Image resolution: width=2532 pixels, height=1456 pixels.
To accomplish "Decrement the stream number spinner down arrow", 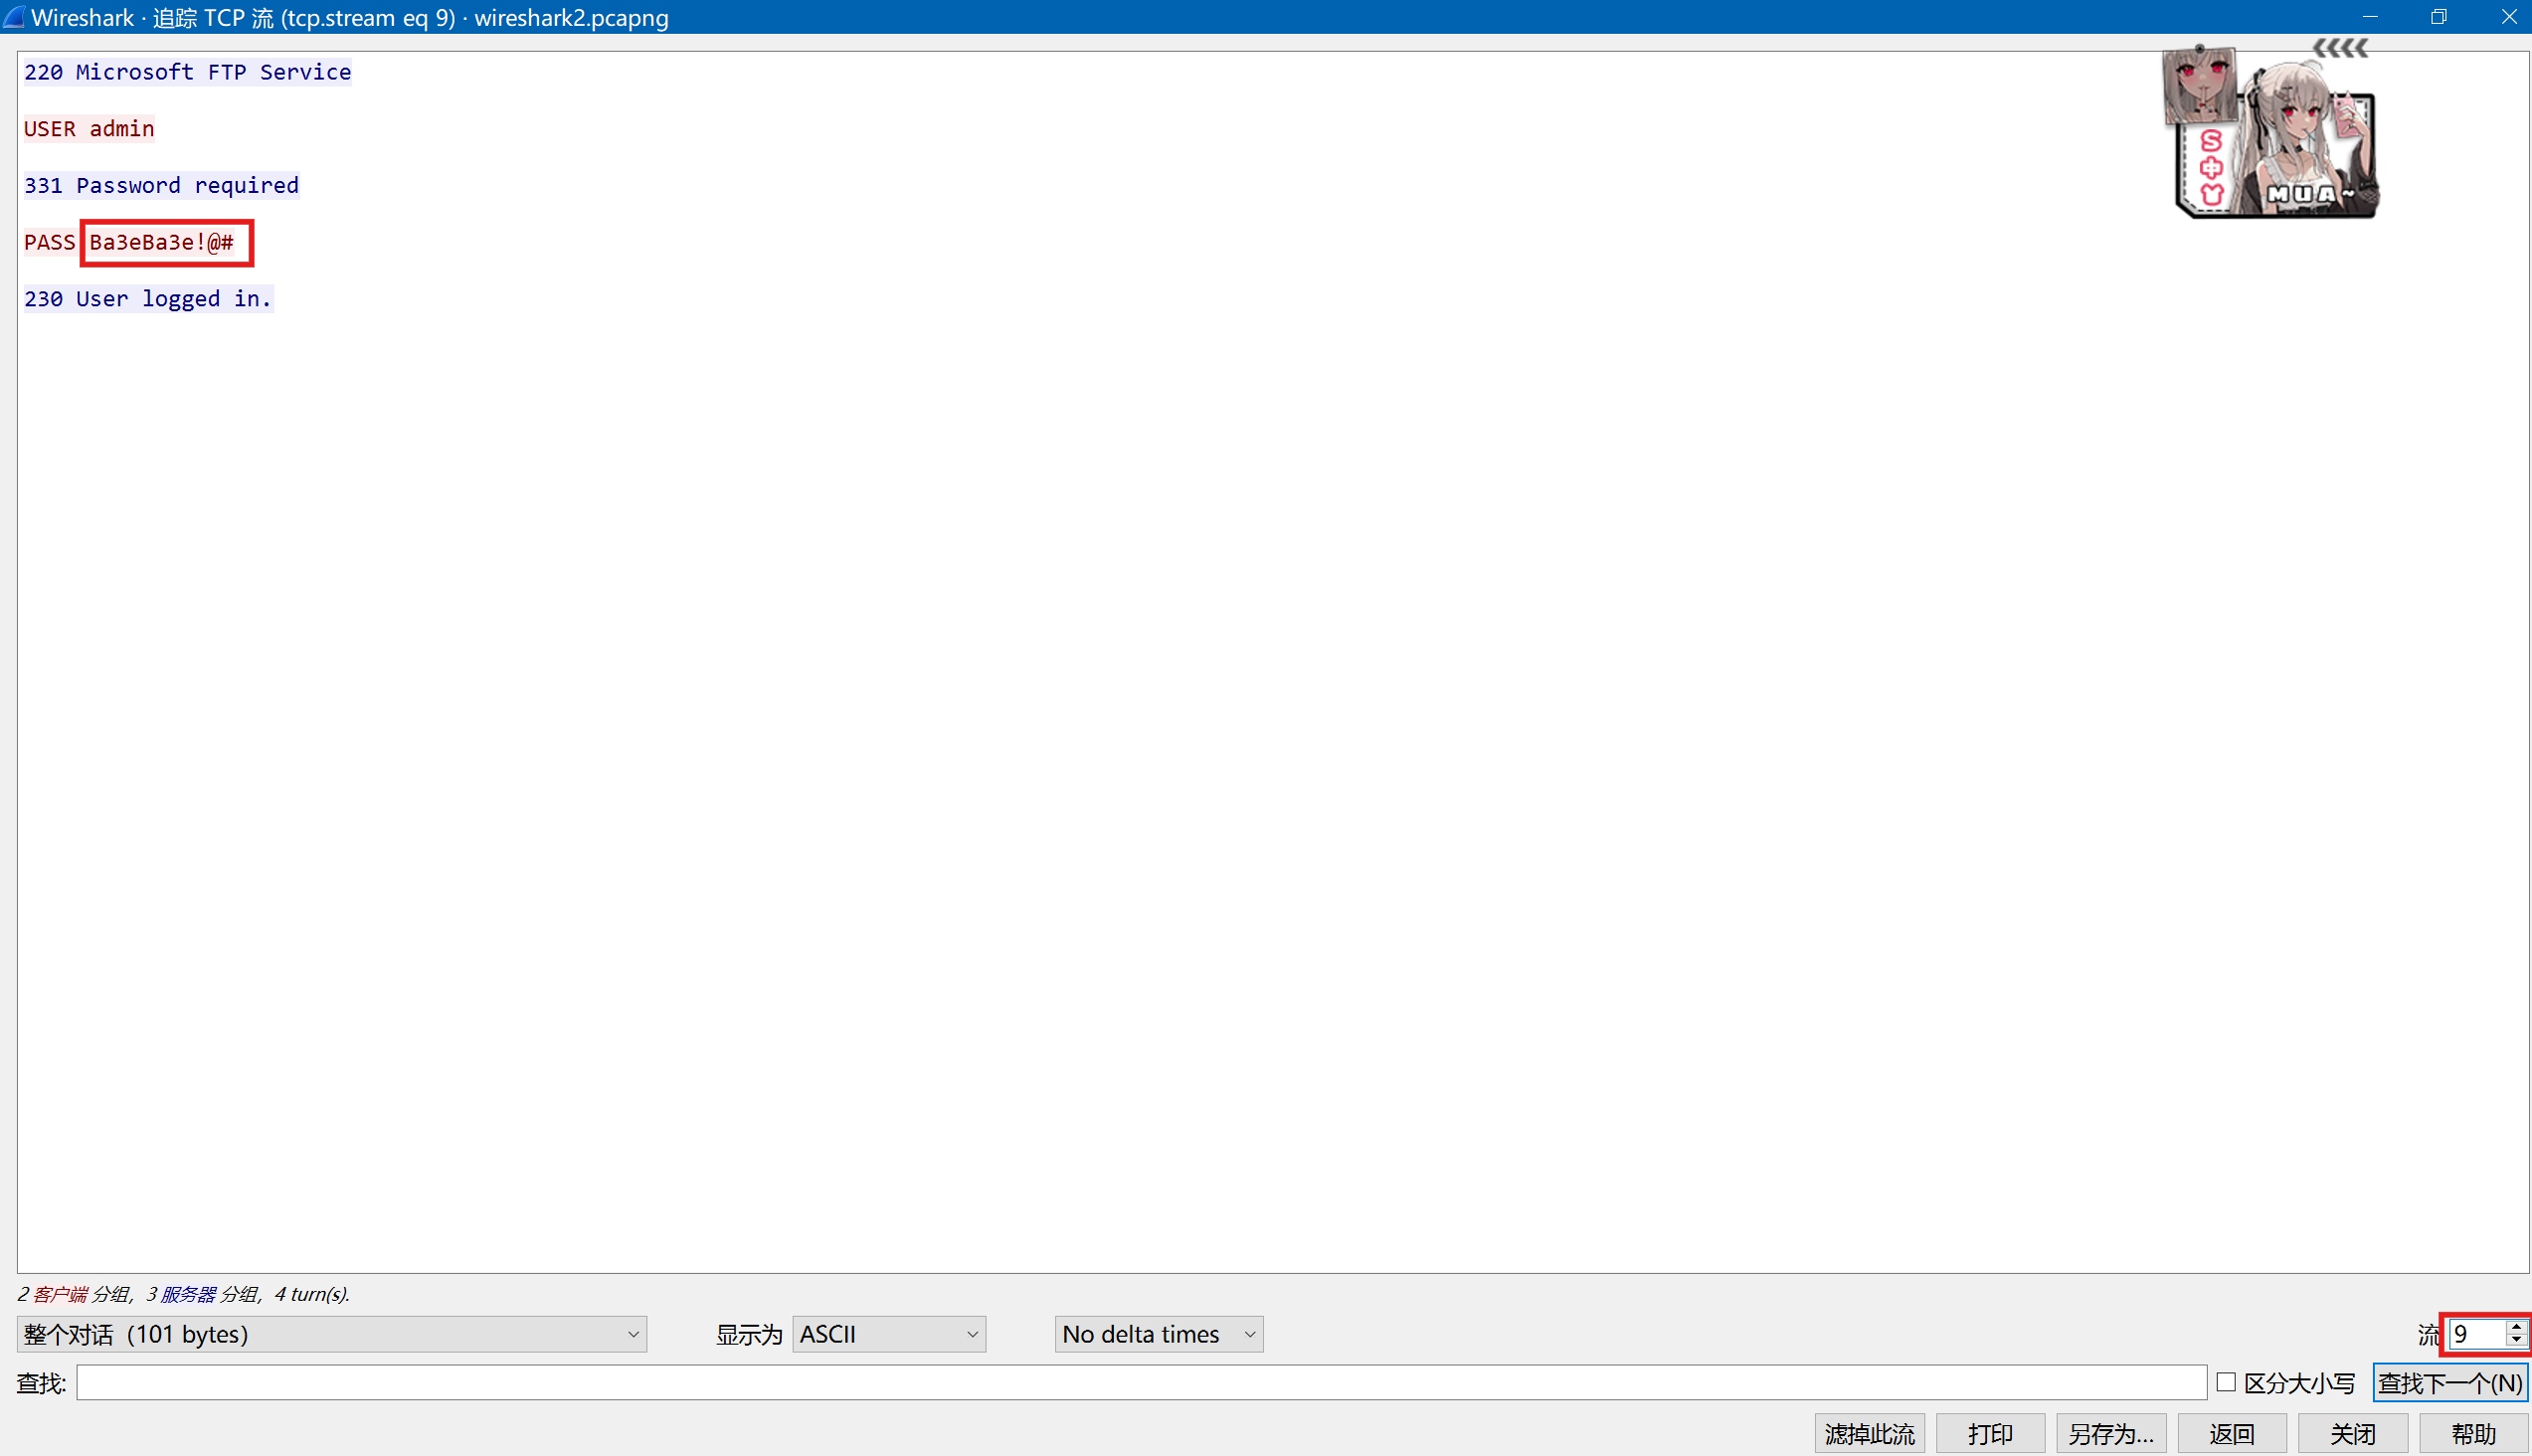I will [x=2516, y=1341].
